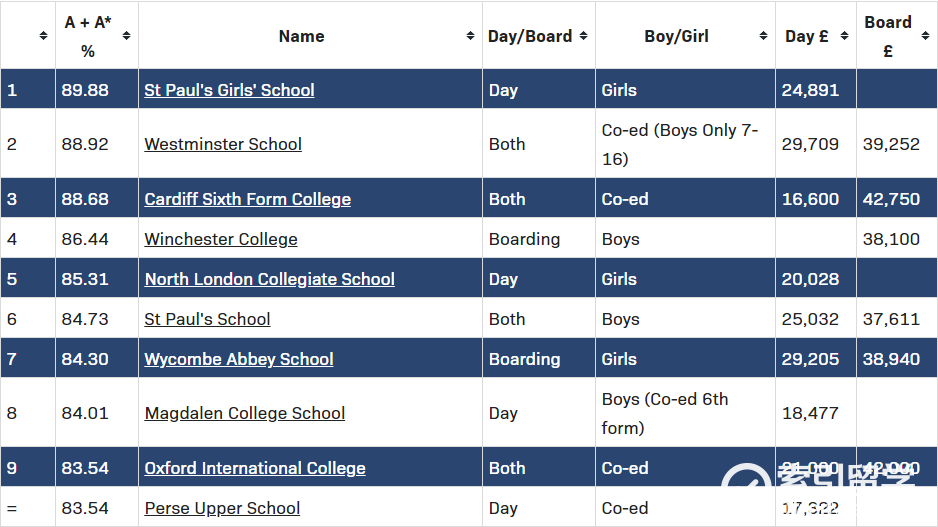Open Winchester College link
The image size is (938, 527).
pos(221,239)
